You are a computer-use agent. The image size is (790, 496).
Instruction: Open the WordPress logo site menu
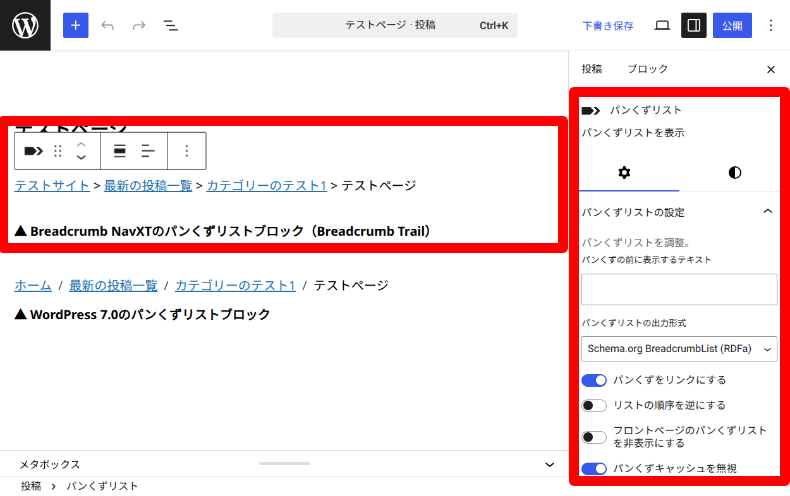(25, 25)
